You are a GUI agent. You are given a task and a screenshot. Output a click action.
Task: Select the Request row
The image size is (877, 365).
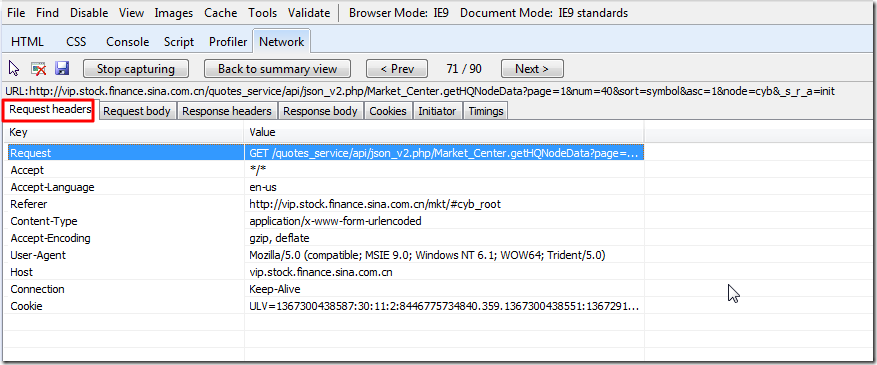tap(326, 153)
